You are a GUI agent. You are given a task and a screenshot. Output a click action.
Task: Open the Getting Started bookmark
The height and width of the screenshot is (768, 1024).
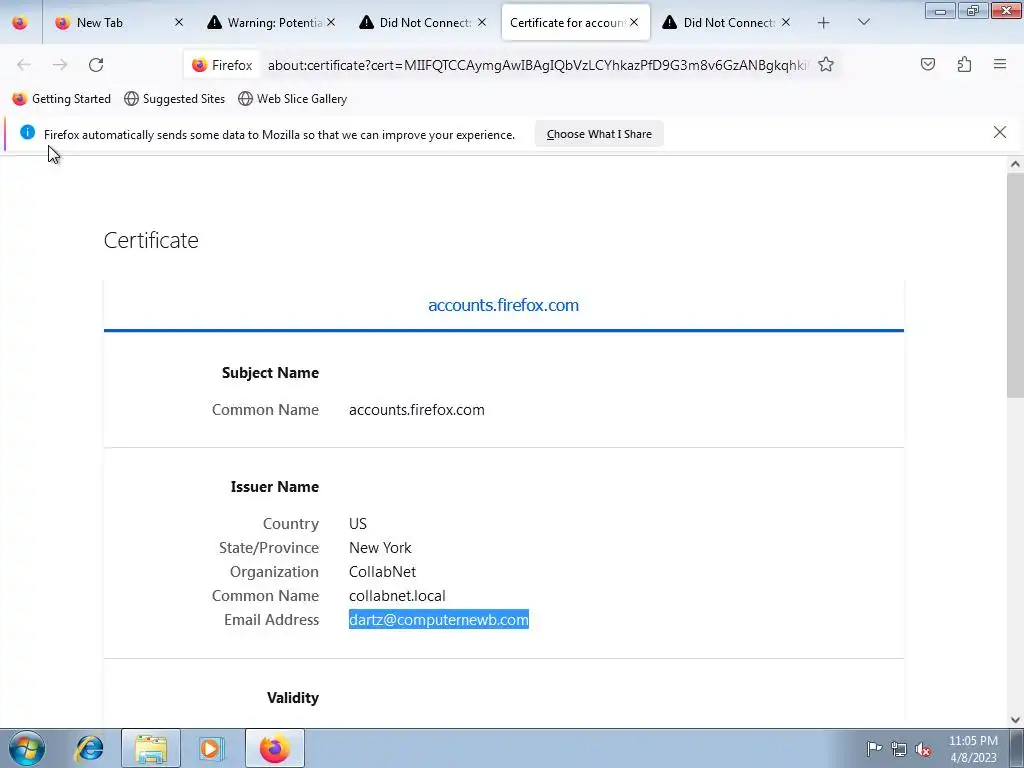(62, 99)
